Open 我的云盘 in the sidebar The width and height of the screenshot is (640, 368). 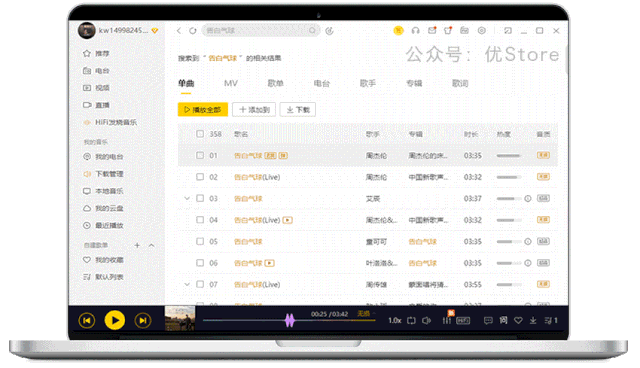pyautogui.click(x=103, y=208)
